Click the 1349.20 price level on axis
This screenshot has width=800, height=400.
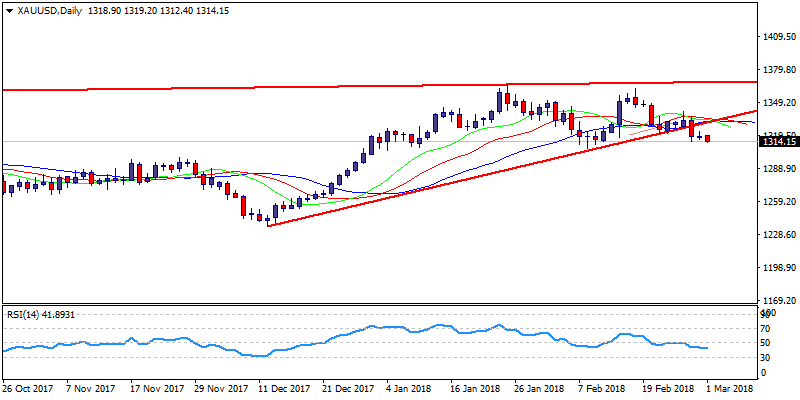[777, 103]
